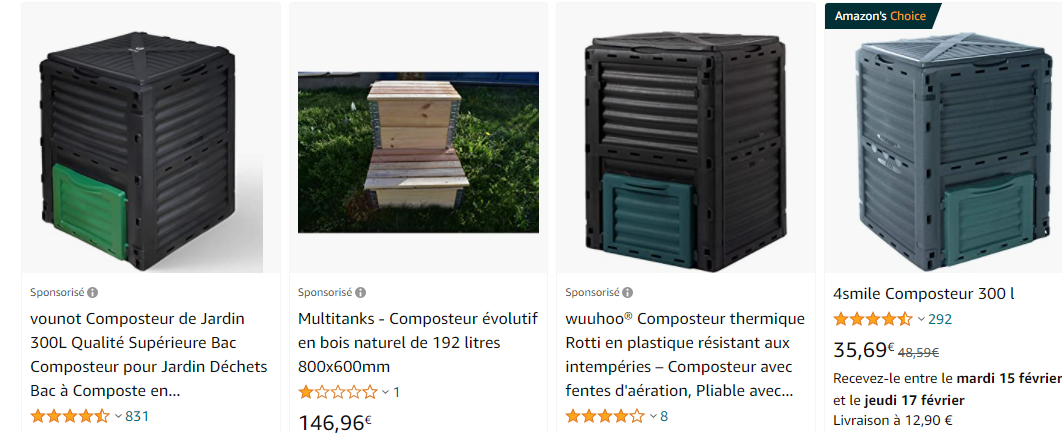View the 831 reviews count link
Screen dimensions: 1062x433
point(137,416)
